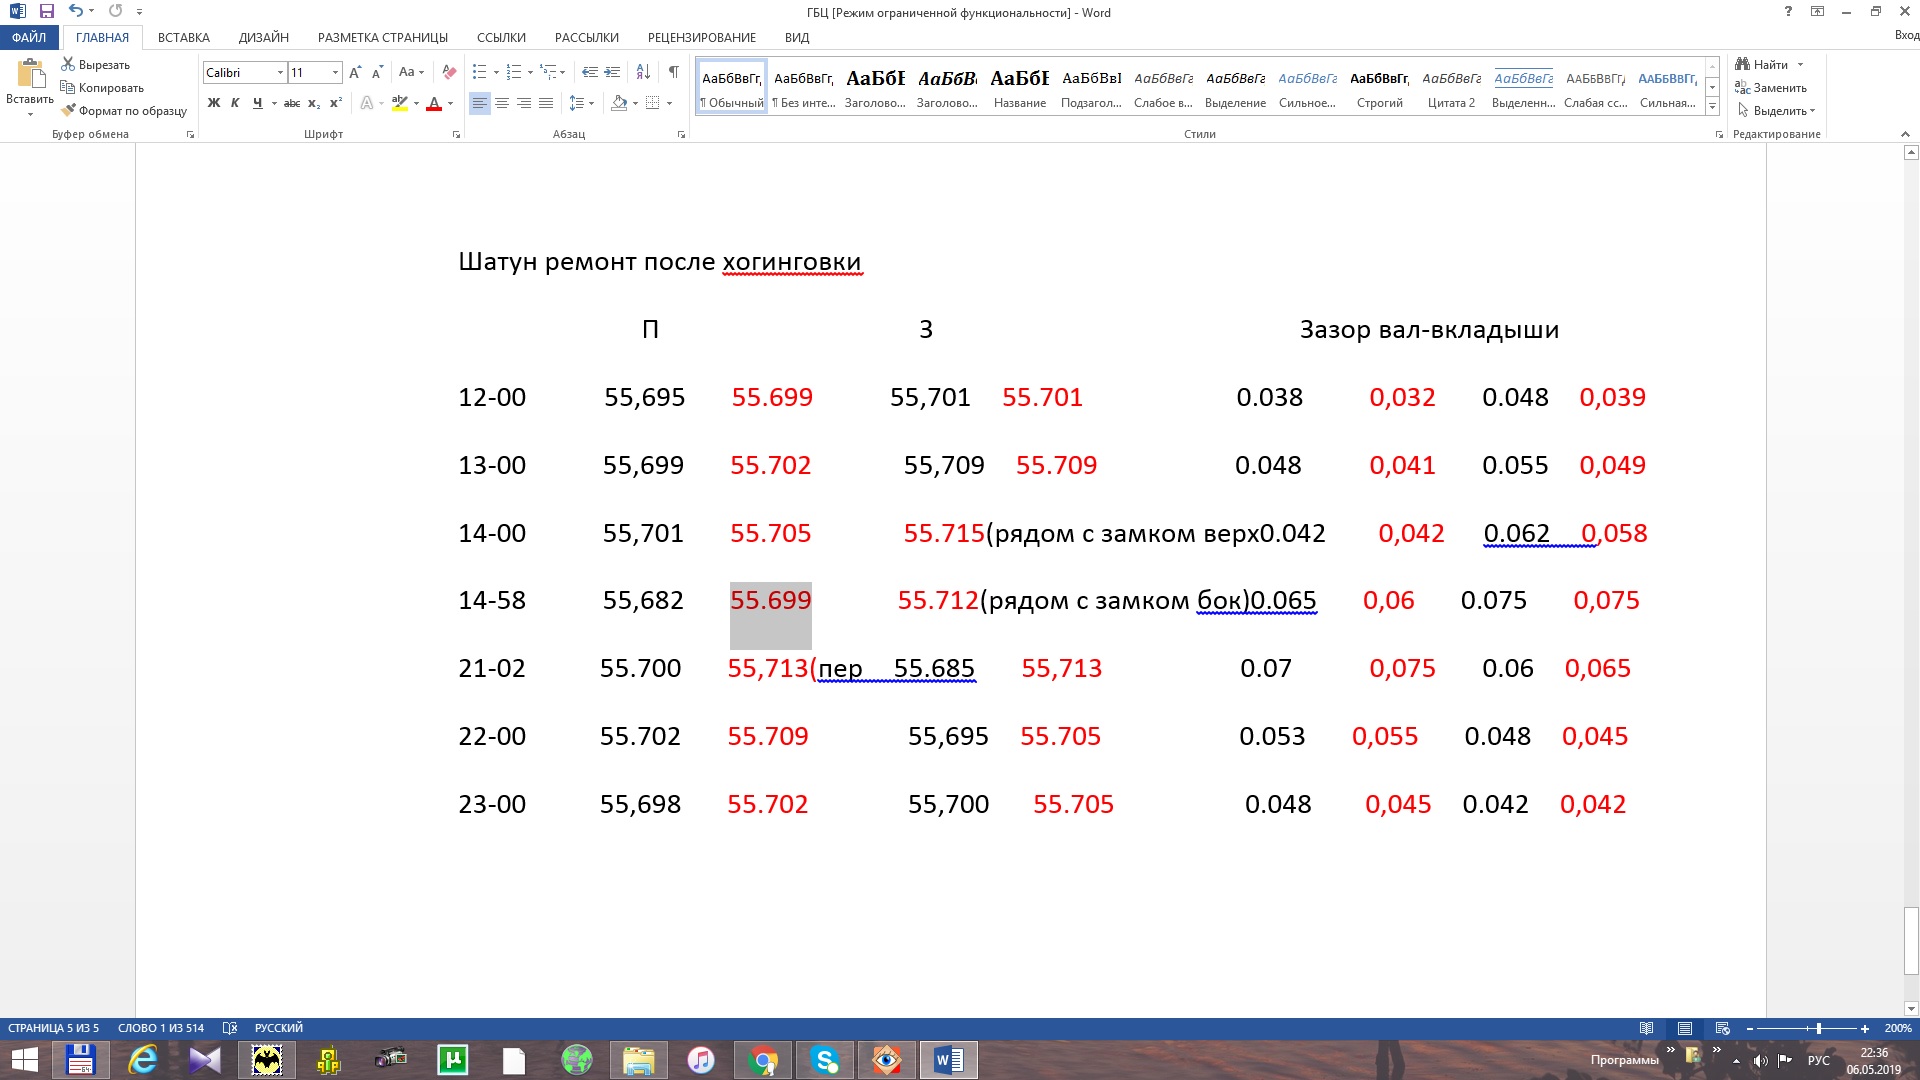
Task: Open the font size dropdown
Action: coord(335,72)
